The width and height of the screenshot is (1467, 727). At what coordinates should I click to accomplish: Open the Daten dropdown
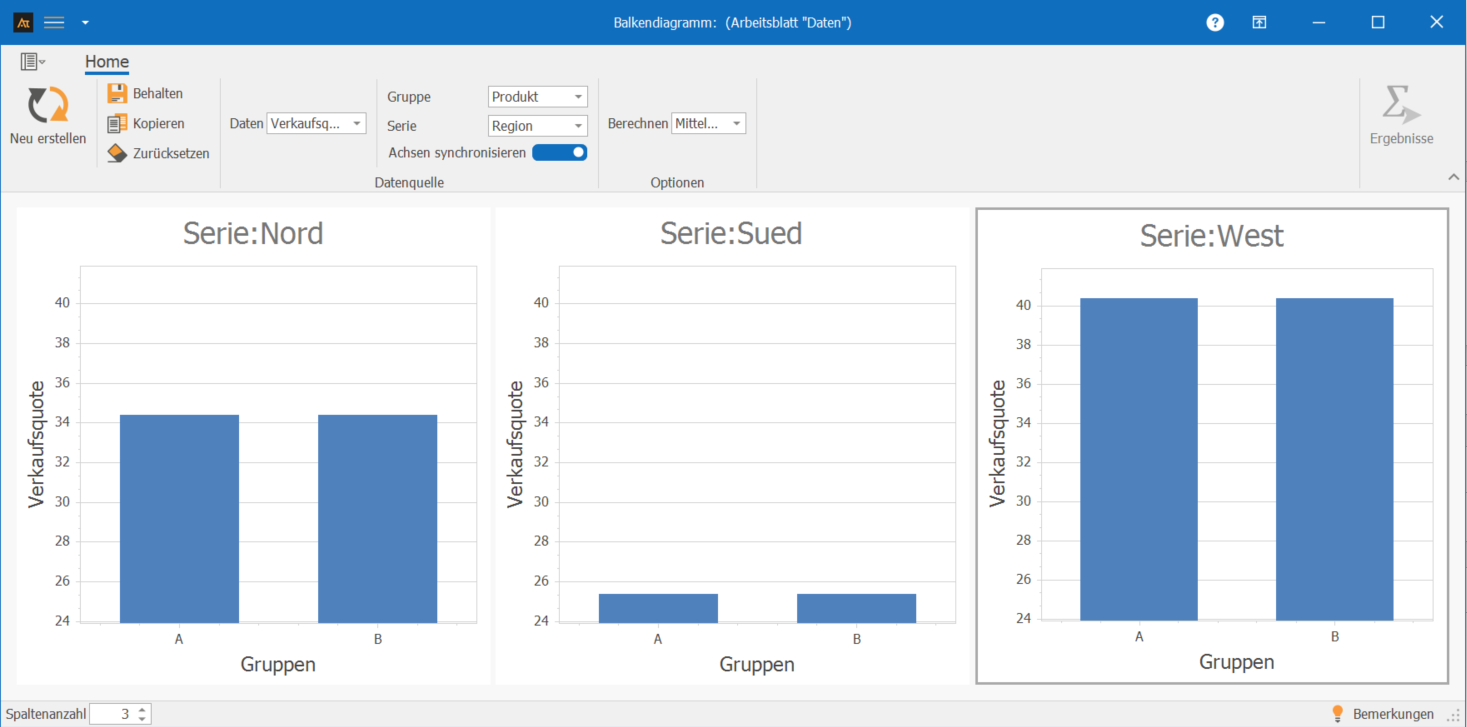pos(316,124)
